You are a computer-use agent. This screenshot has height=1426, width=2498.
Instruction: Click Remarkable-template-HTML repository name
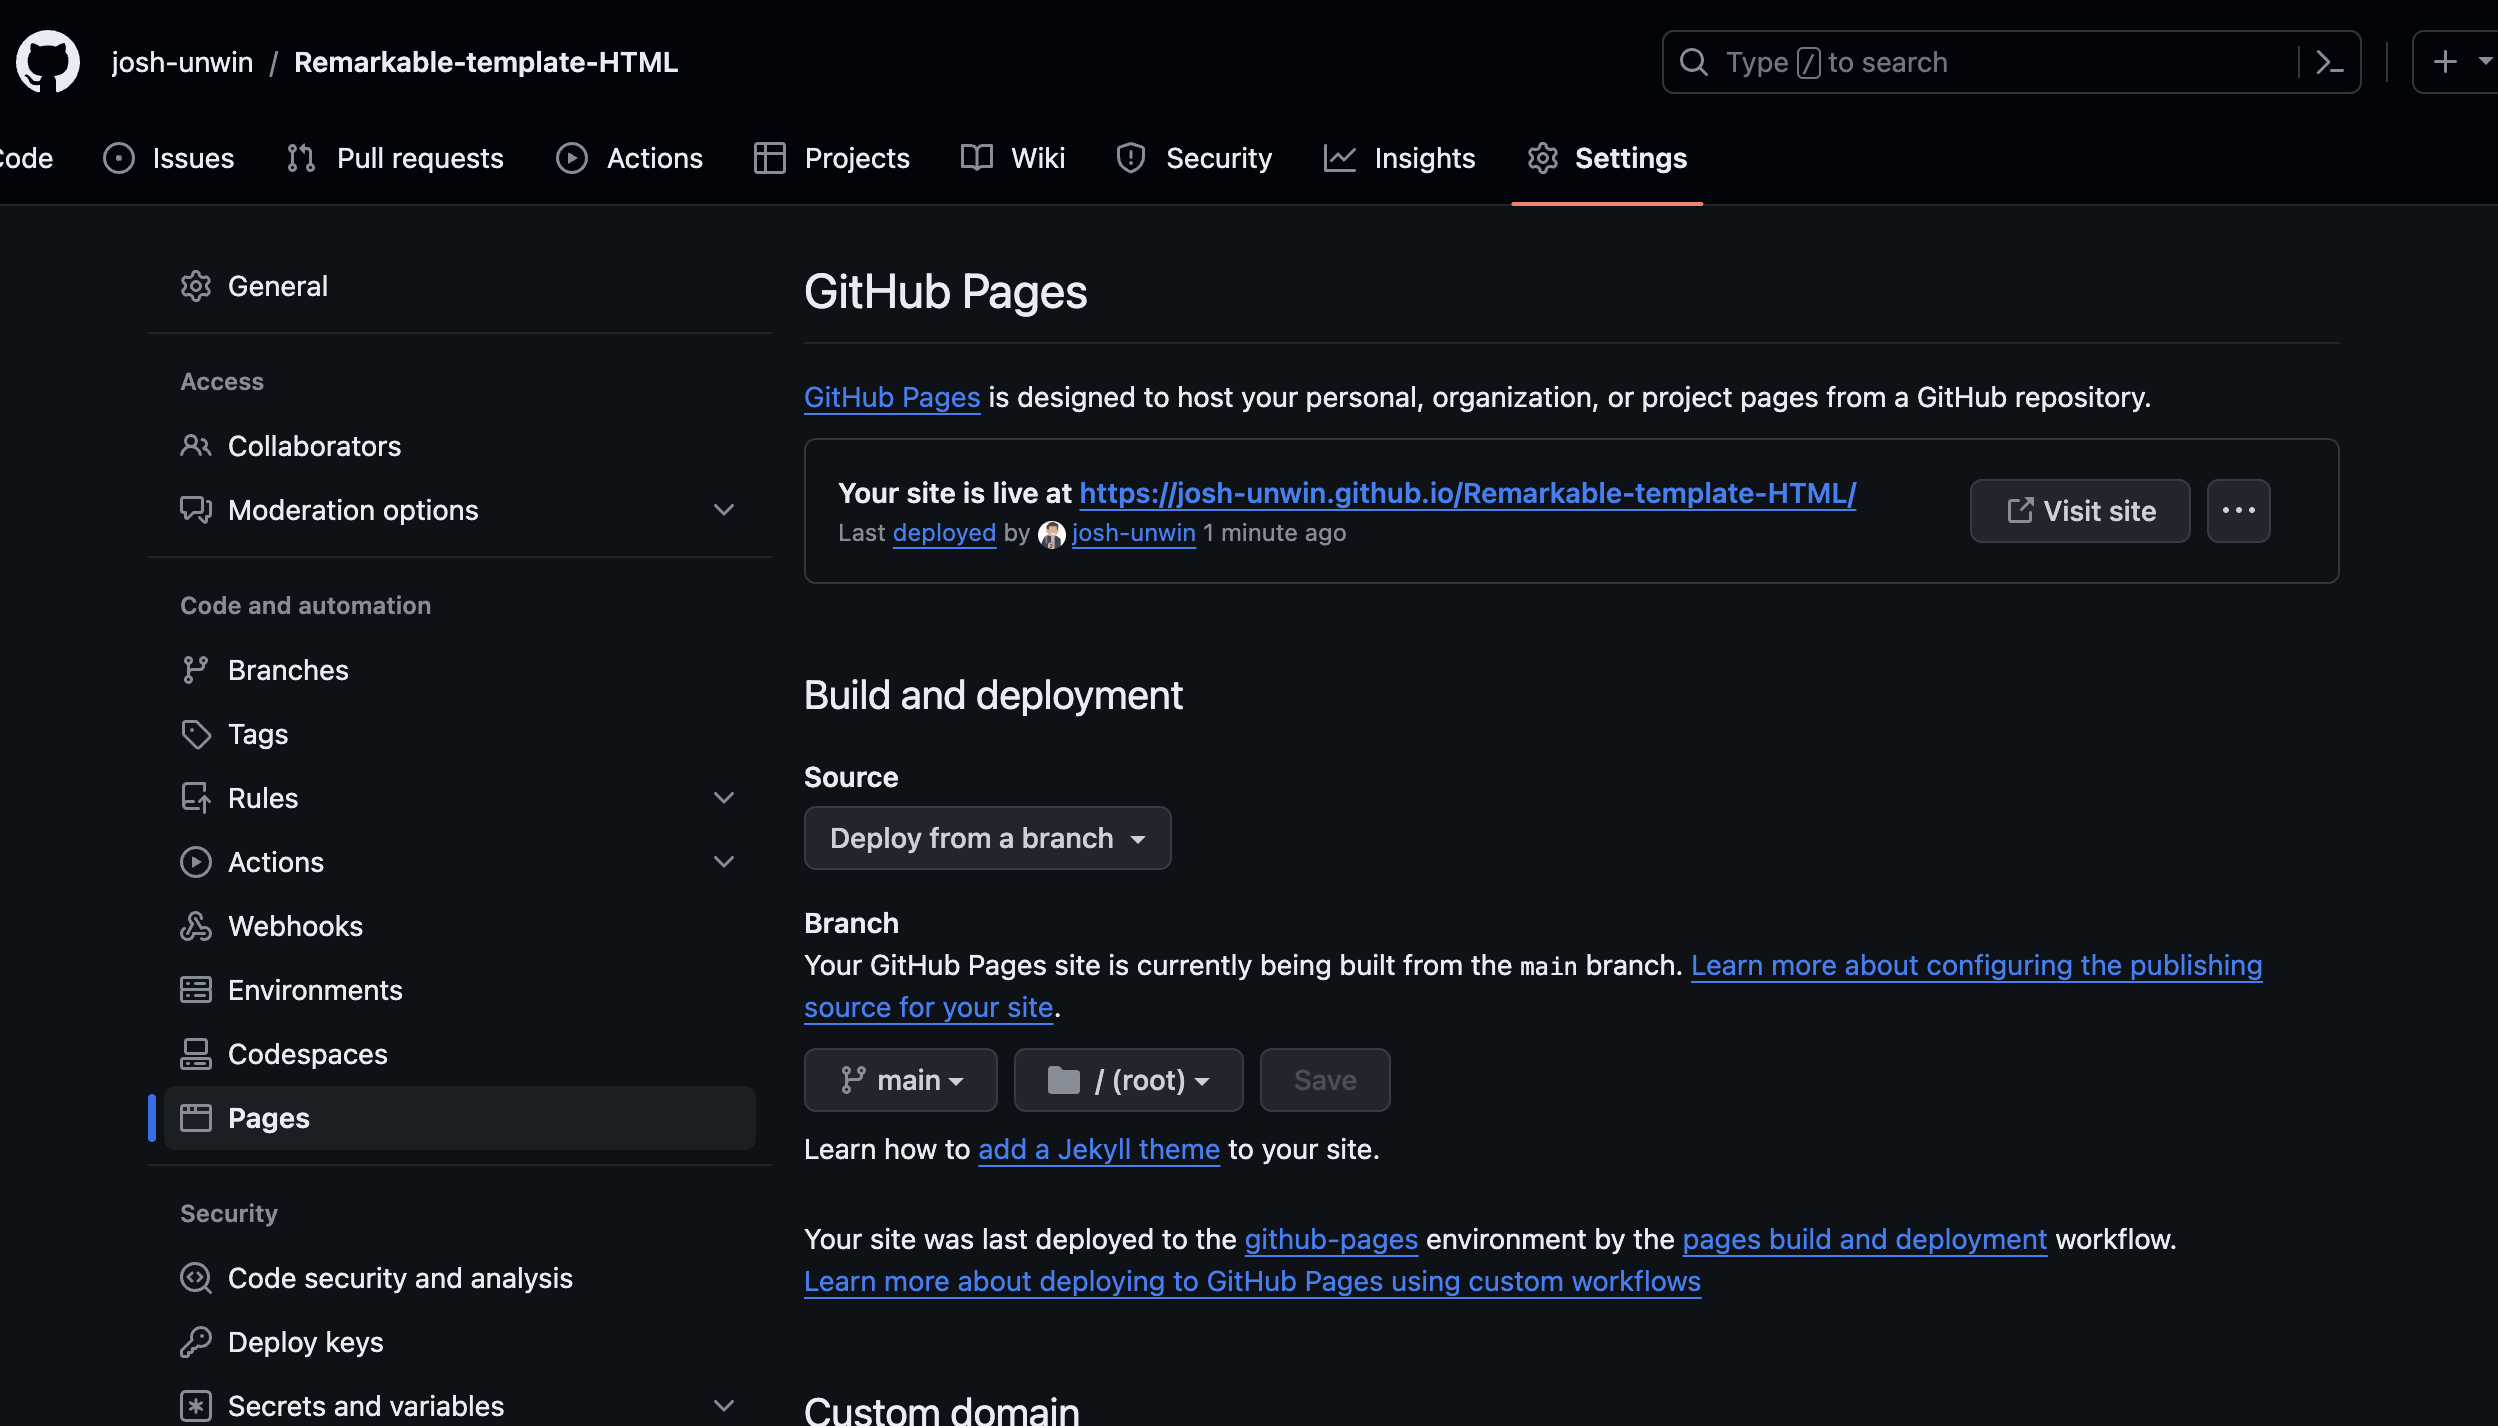coord(486,62)
